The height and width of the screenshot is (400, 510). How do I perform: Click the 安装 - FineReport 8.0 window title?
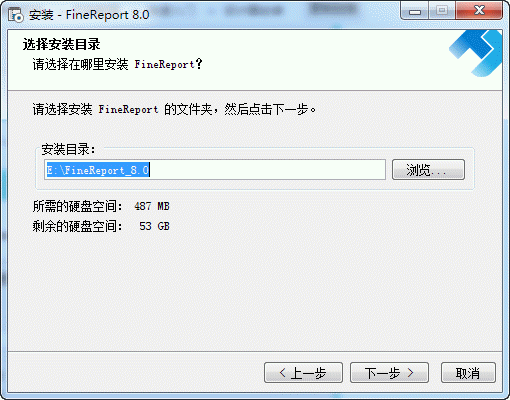[89, 15]
